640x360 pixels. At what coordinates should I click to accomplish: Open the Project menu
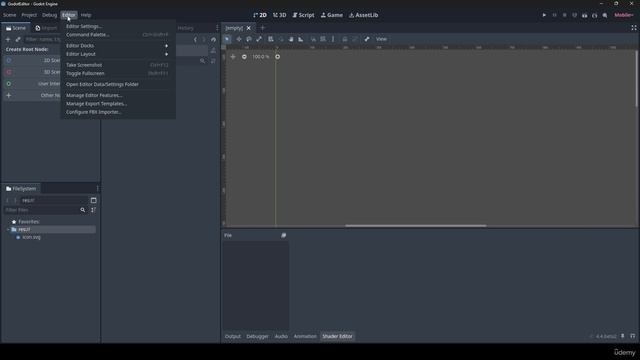29,15
